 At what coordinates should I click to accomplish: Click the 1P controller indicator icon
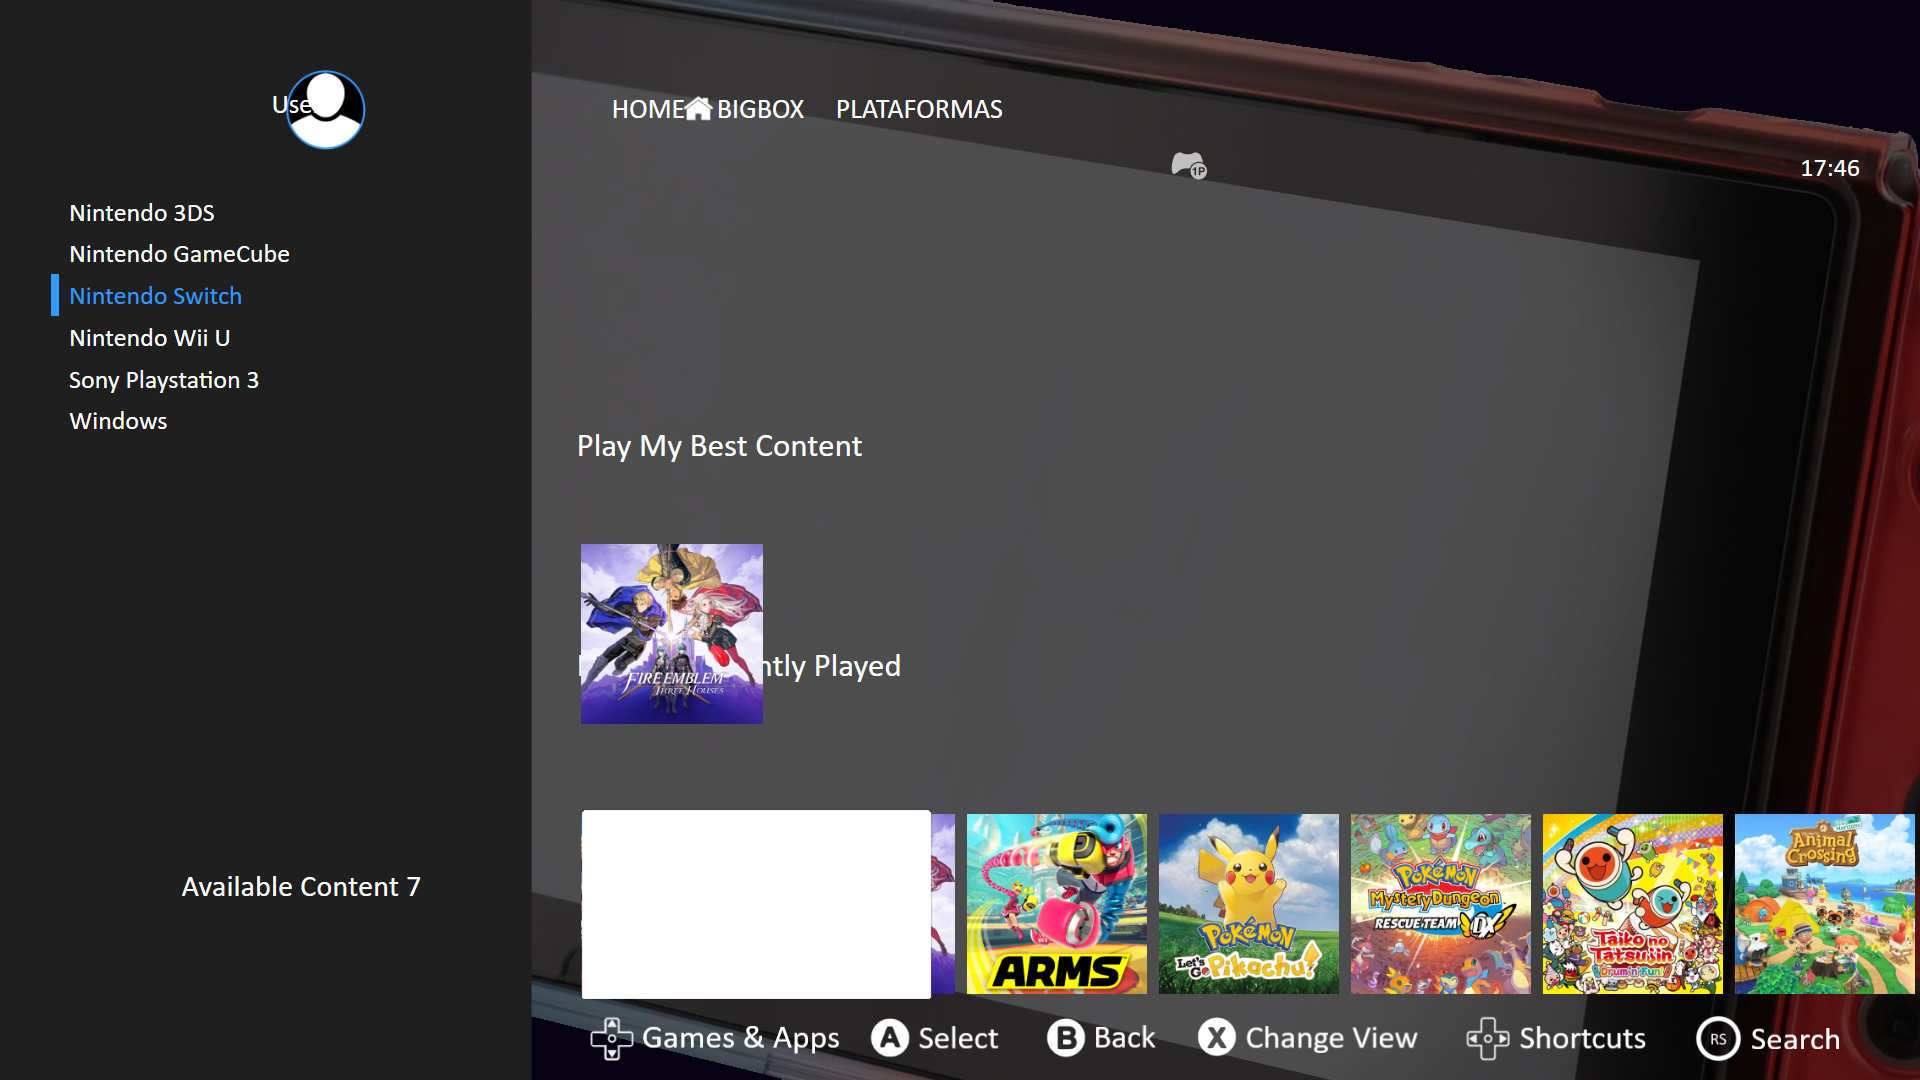coord(1189,165)
